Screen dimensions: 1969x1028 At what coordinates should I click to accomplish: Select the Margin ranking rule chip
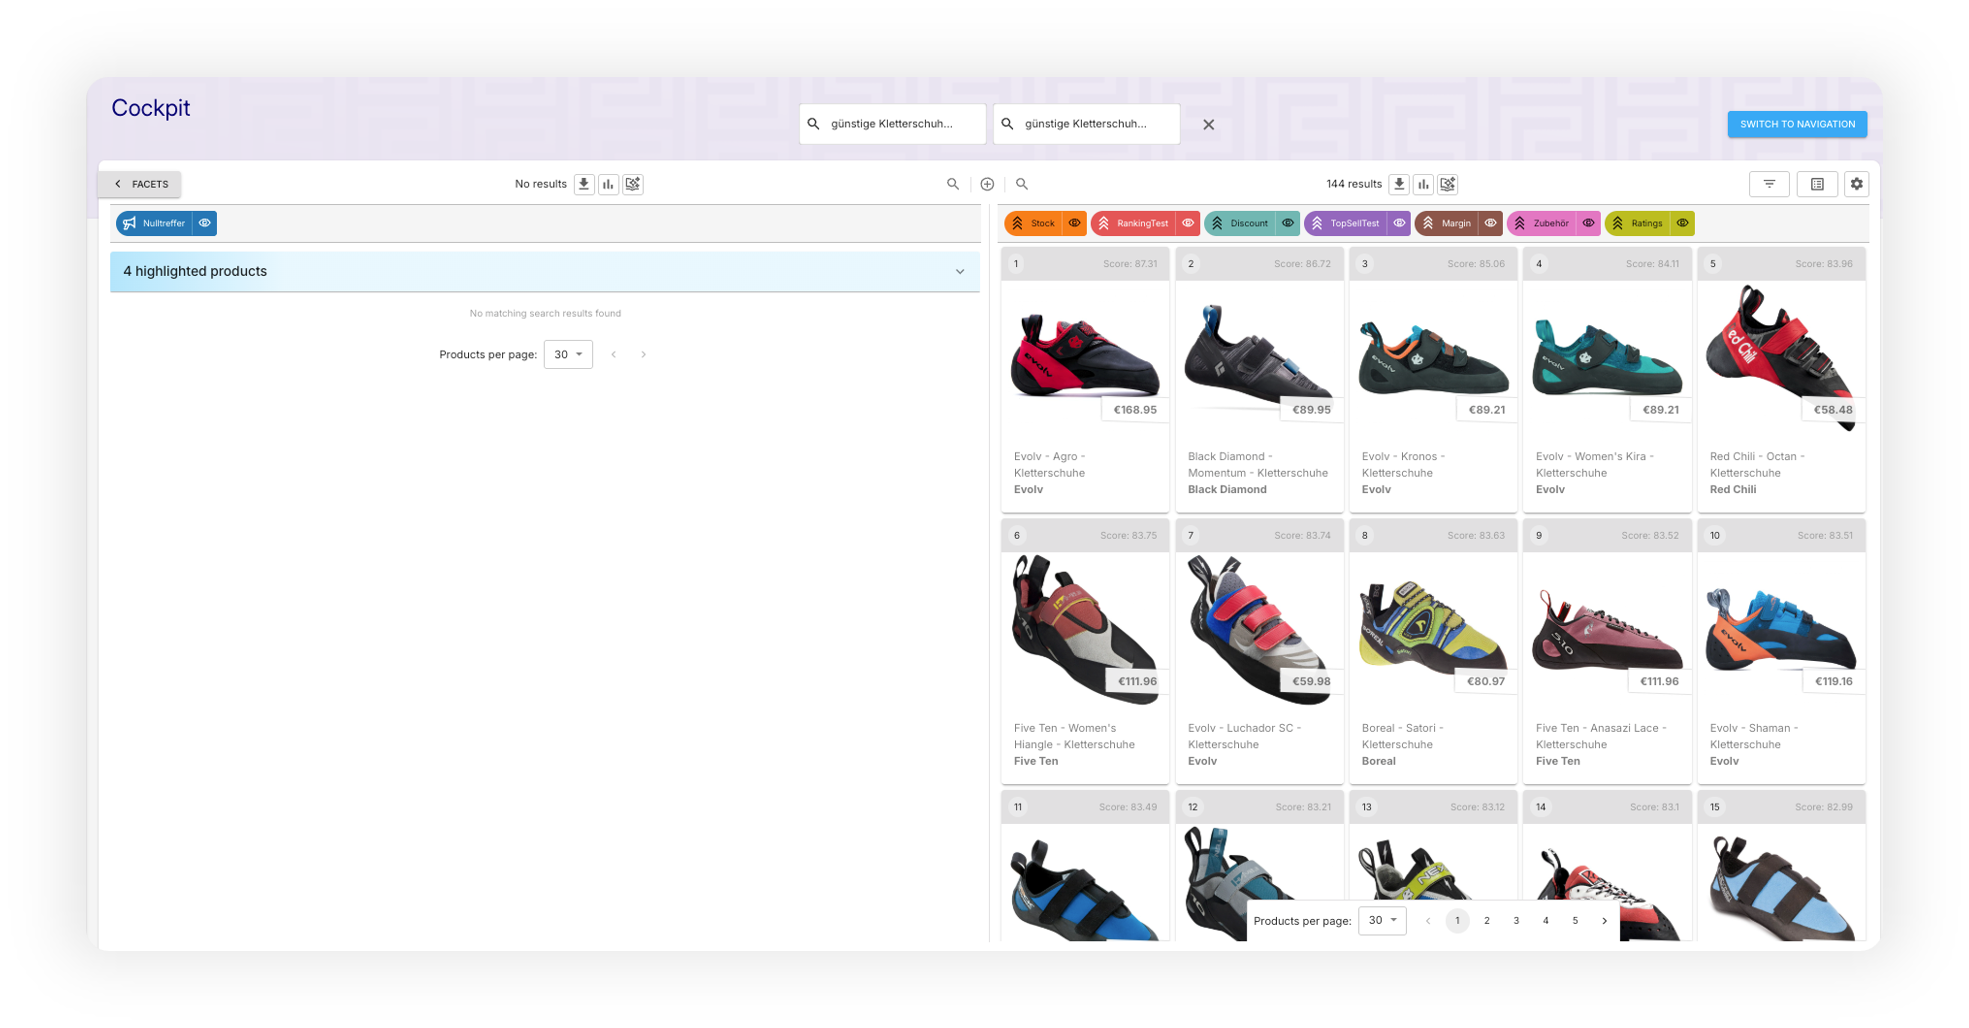(1446, 223)
